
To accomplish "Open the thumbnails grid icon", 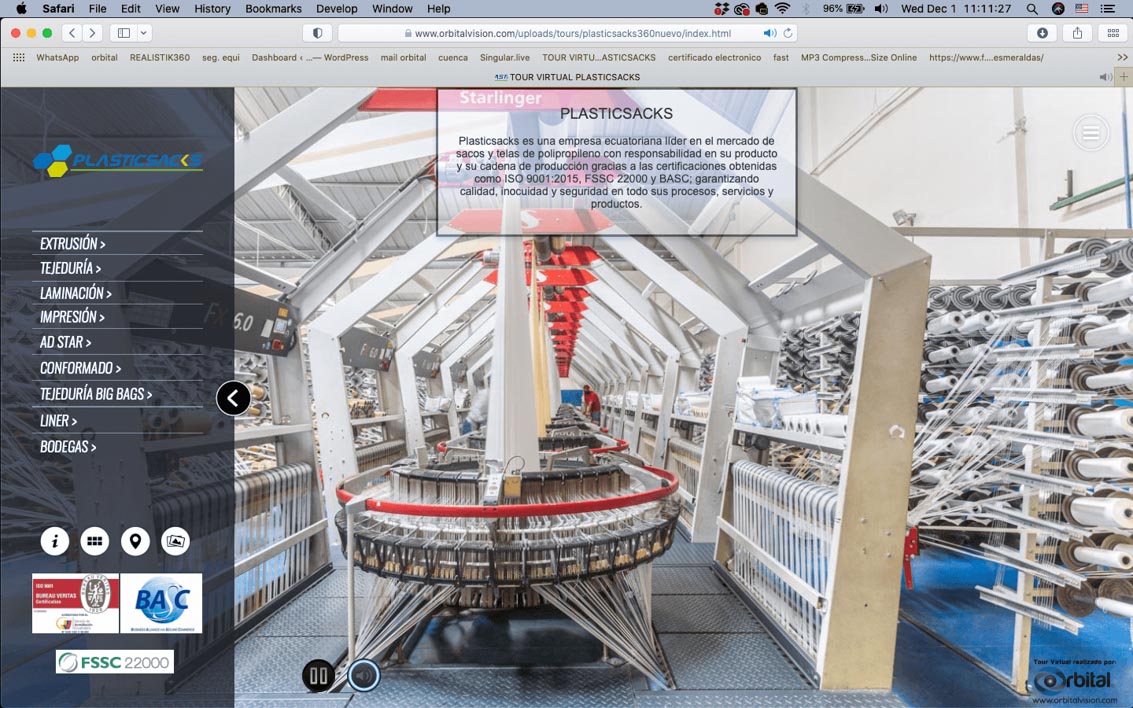I will pyautogui.click(x=95, y=541).
